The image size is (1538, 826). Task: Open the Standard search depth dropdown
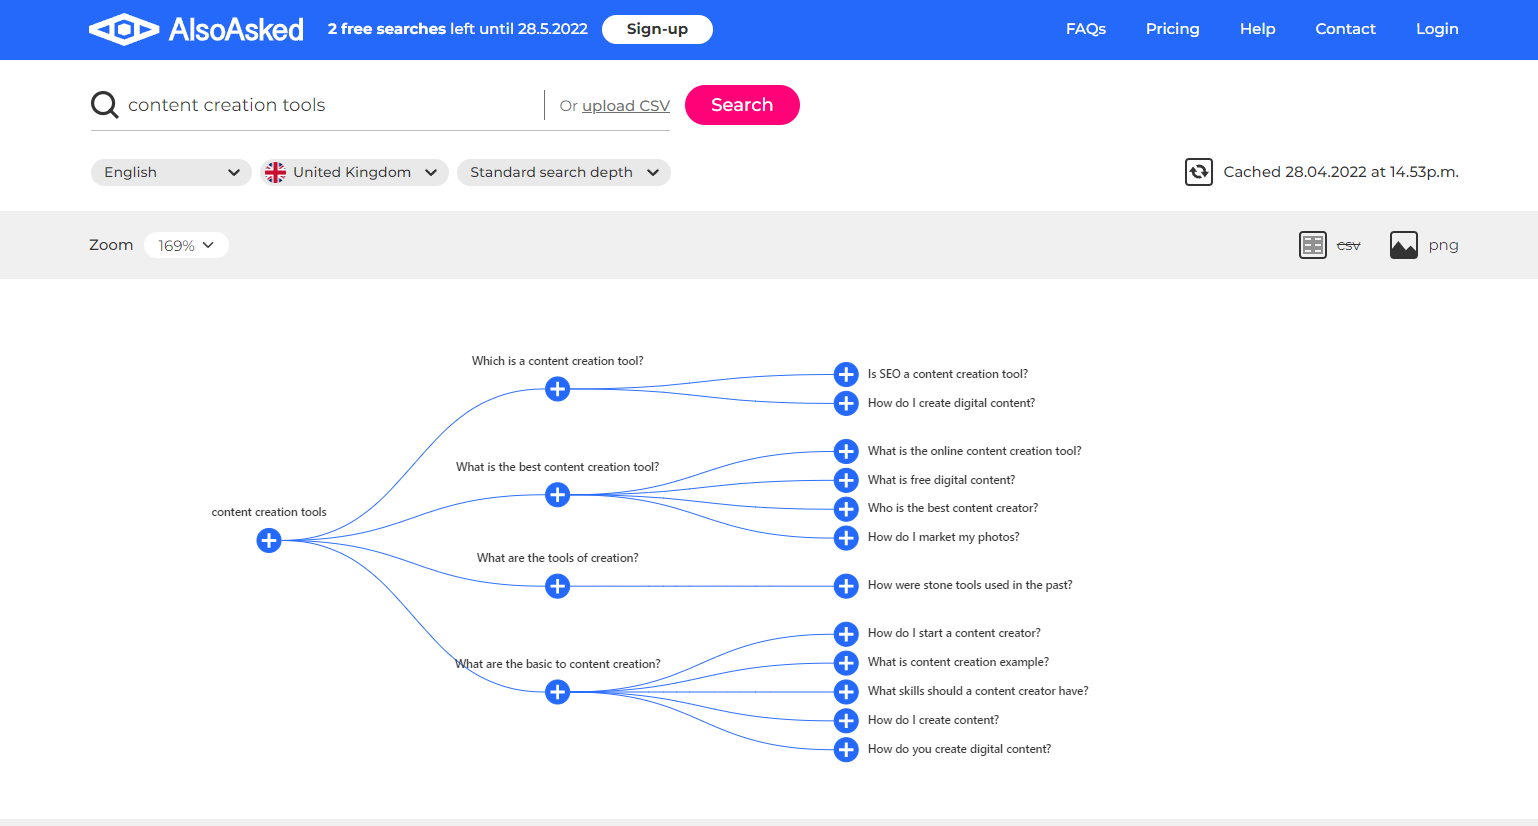point(564,172)
